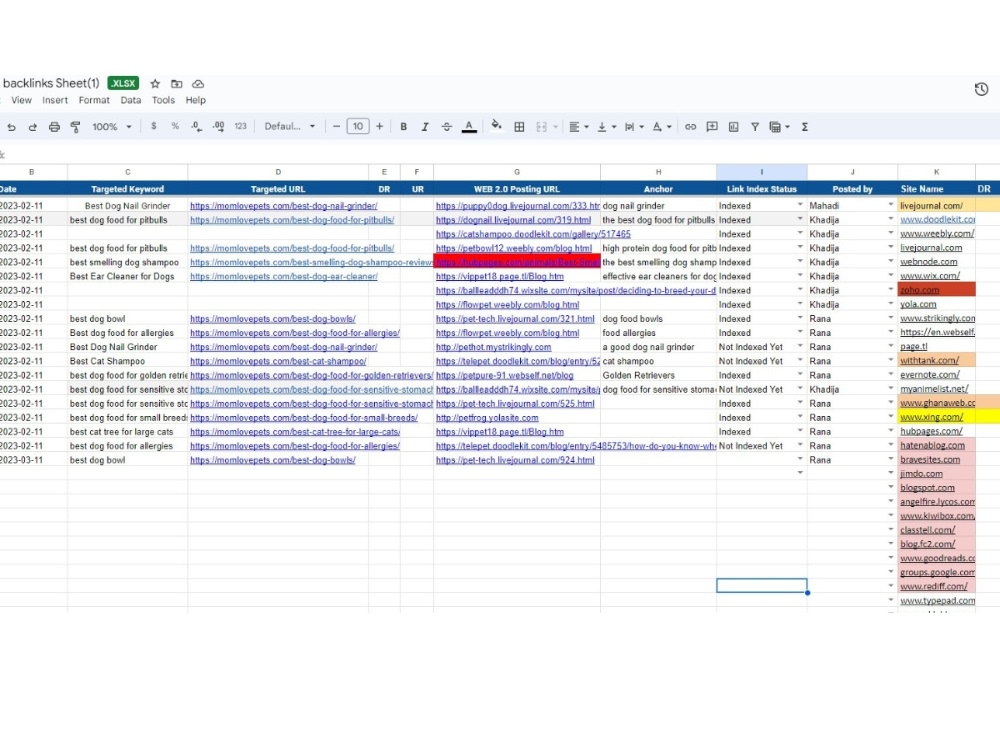This screenshot has height=750, width=1000.
Task: Open the petfrog yolasite link
Action: pos(487,418)
